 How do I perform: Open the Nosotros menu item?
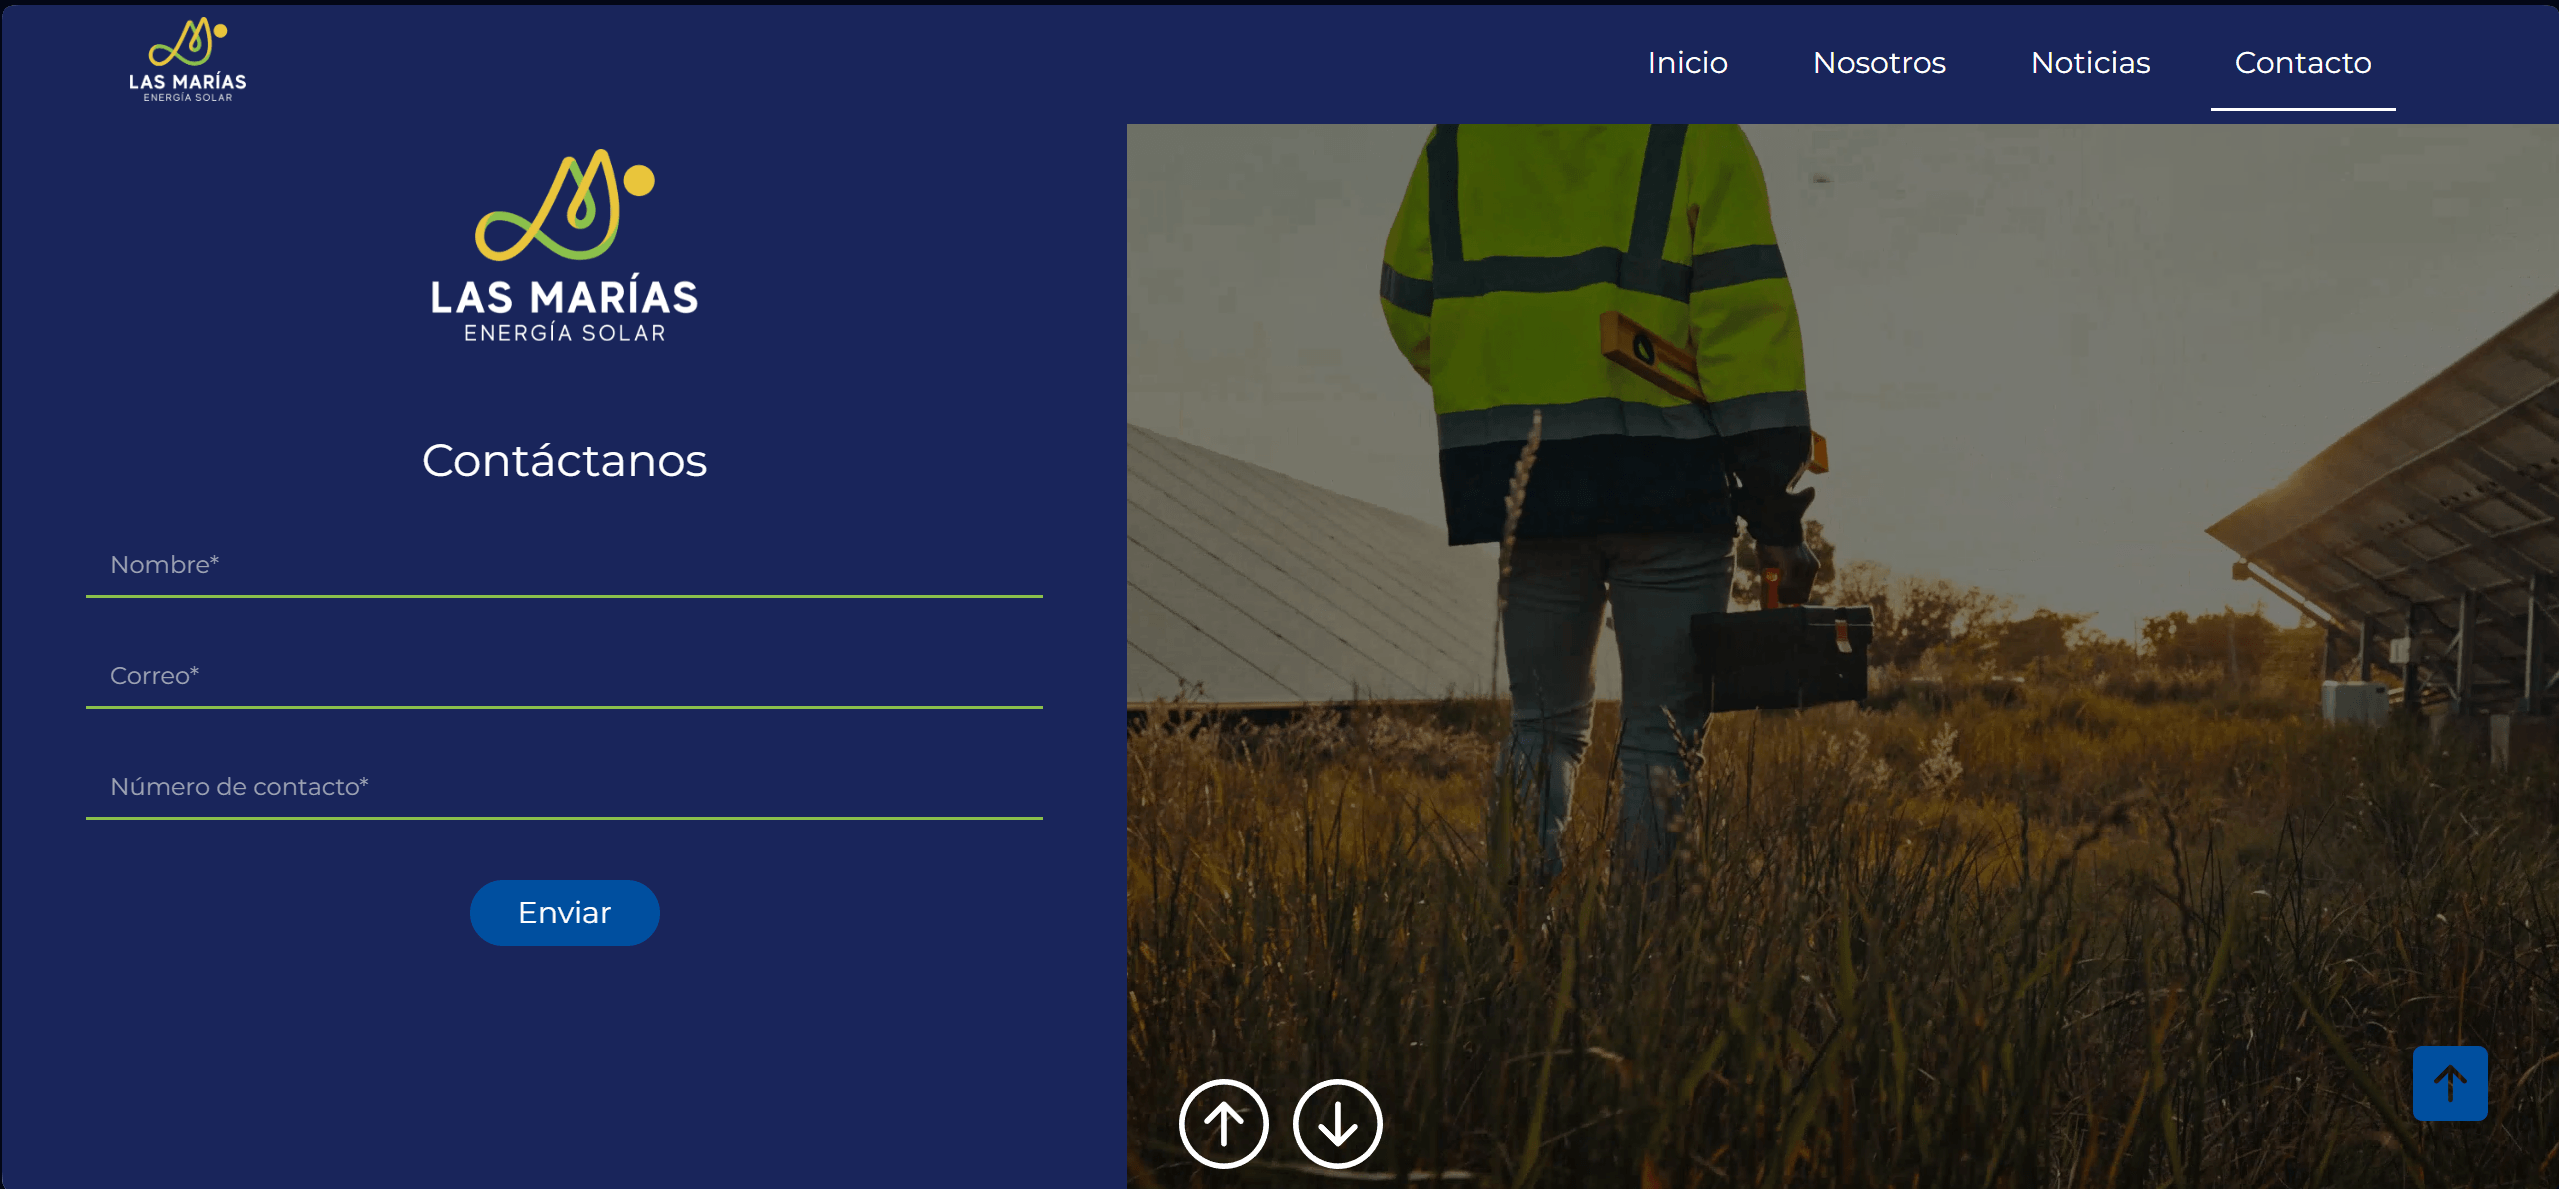tap(1878, 63)
